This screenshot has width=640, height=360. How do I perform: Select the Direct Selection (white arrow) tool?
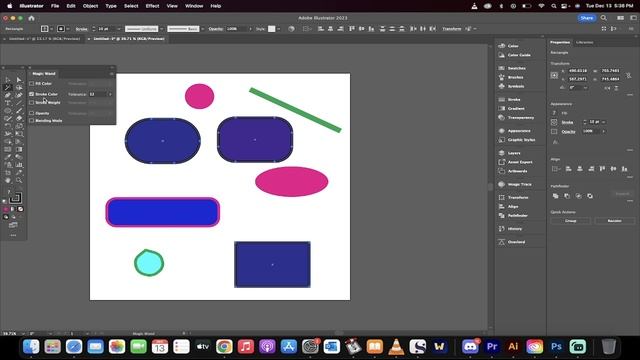[x=19, y=80]
